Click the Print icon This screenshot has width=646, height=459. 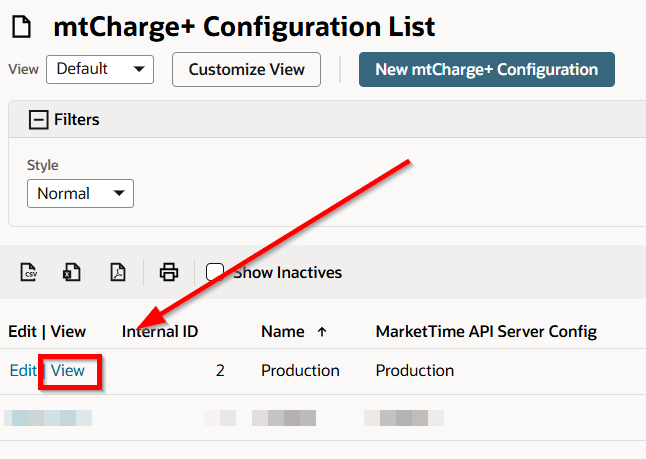click(x=169, y=272)
